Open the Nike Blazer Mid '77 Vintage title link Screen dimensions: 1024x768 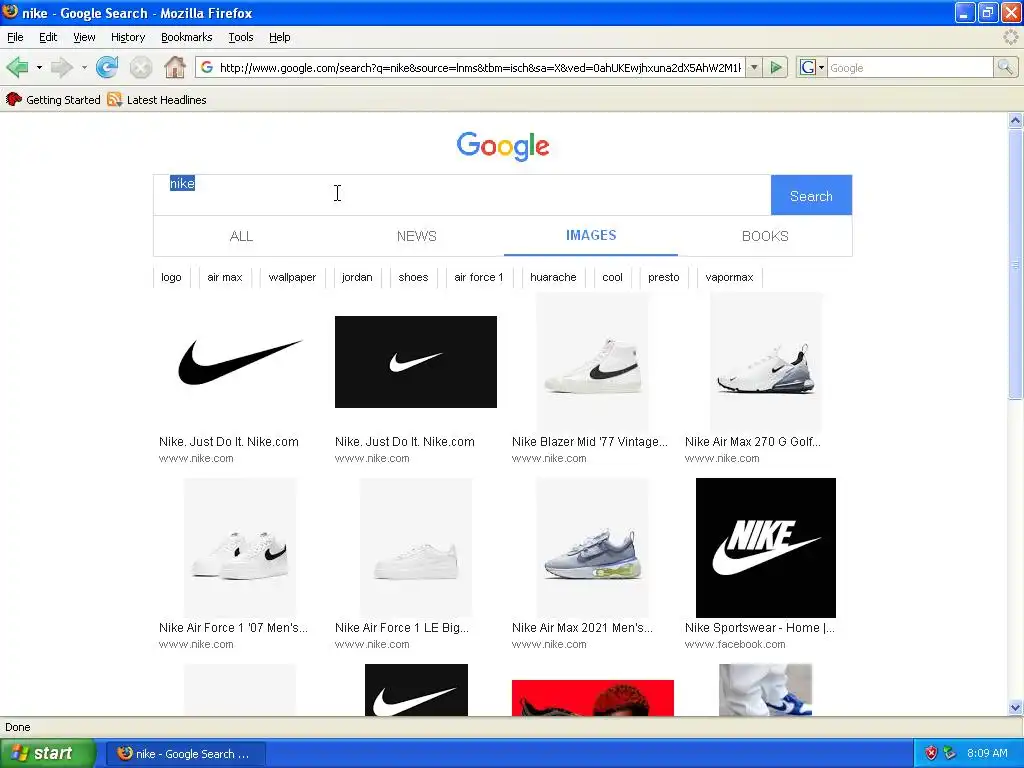click(x=590, y=441)
